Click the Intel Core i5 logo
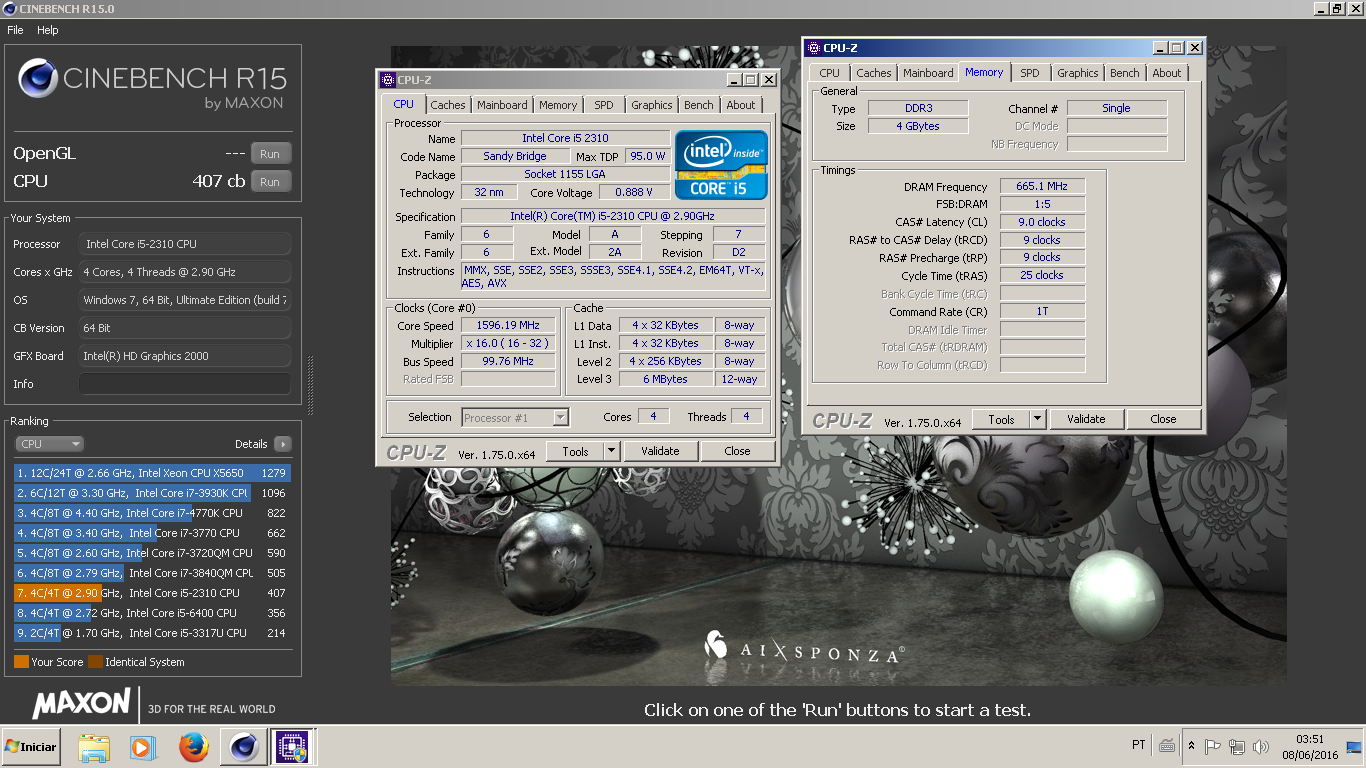Screen dimensions: 1366x768 point(721,164)
